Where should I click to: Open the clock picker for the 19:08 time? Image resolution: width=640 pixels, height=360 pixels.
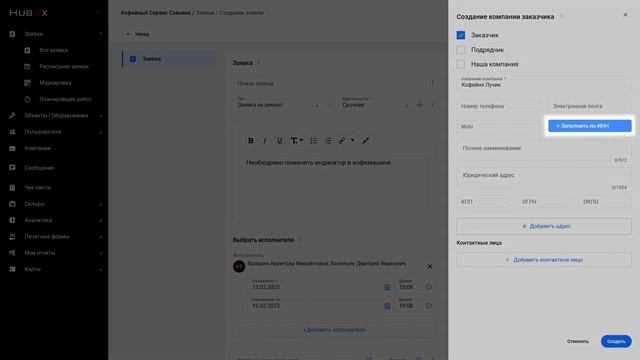click(x=429, y=306)
